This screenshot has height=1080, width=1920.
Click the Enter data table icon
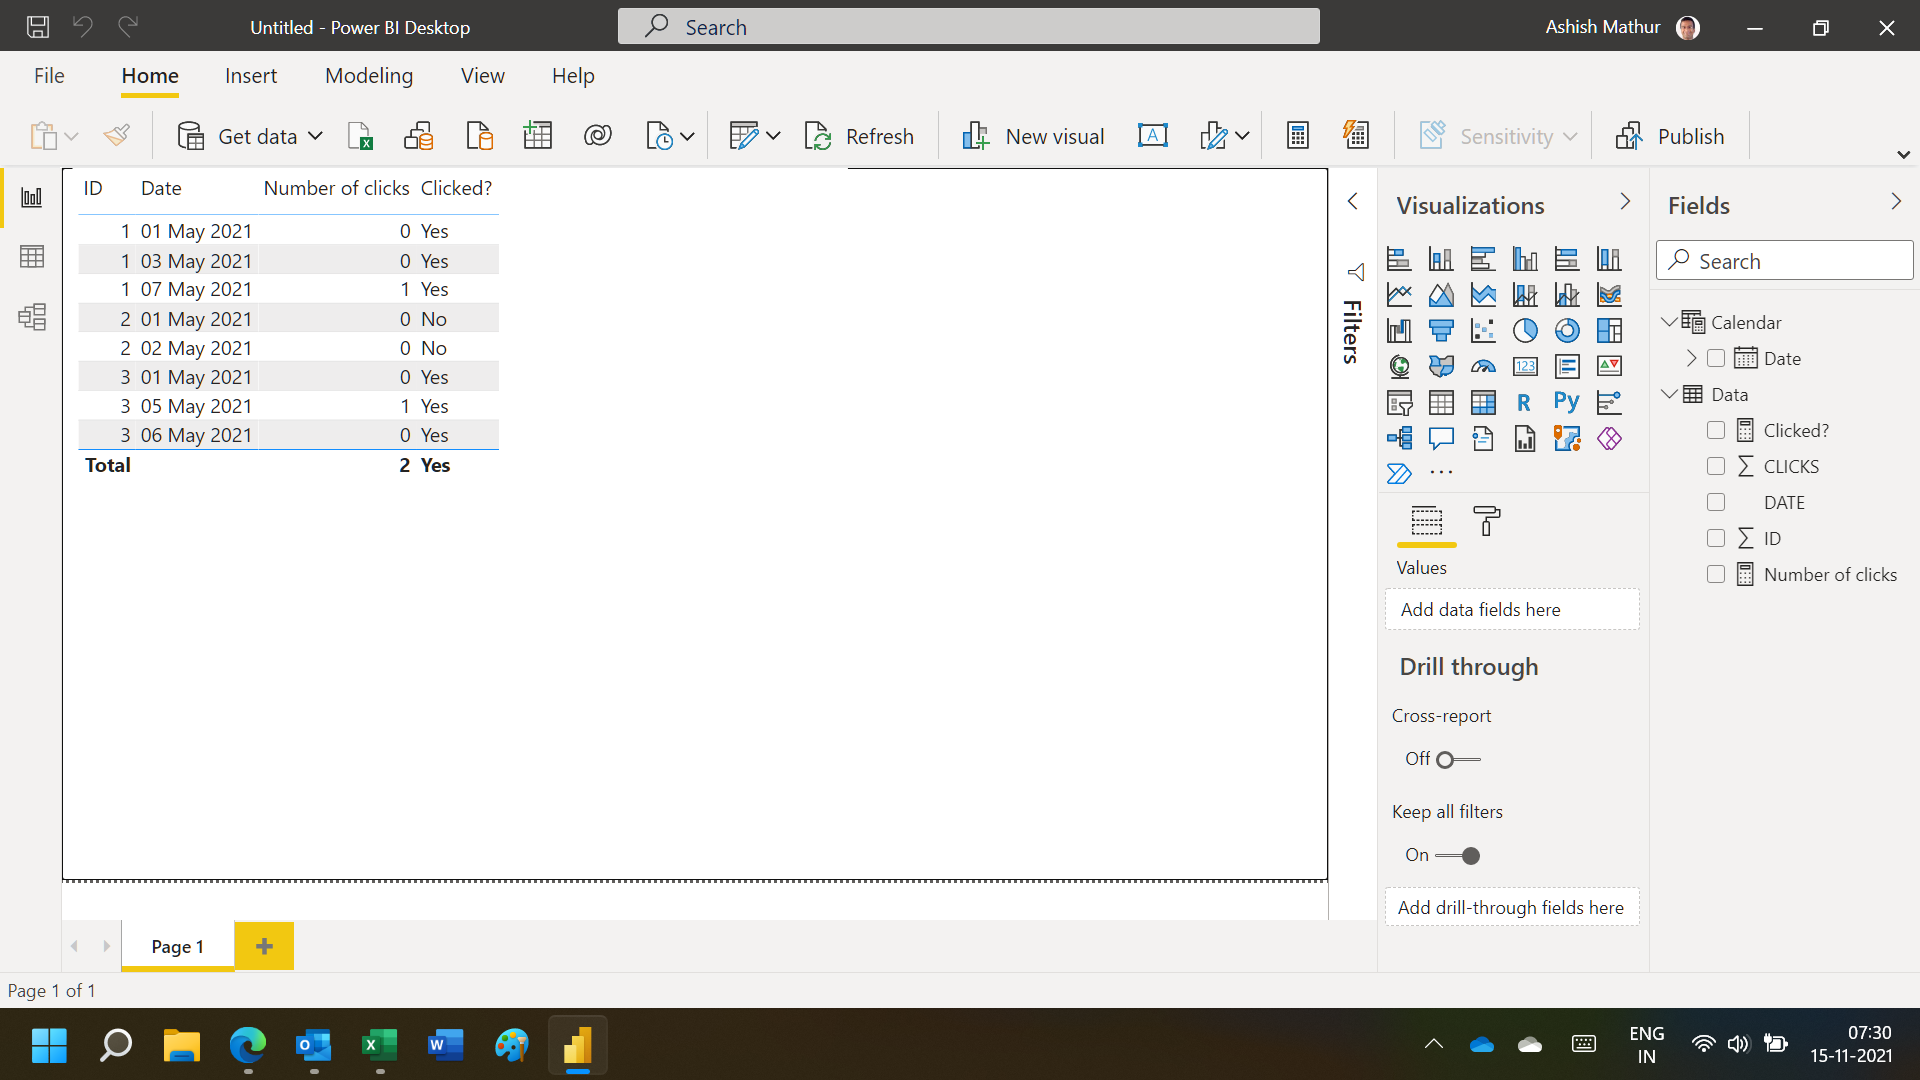[x=538, y=136]
